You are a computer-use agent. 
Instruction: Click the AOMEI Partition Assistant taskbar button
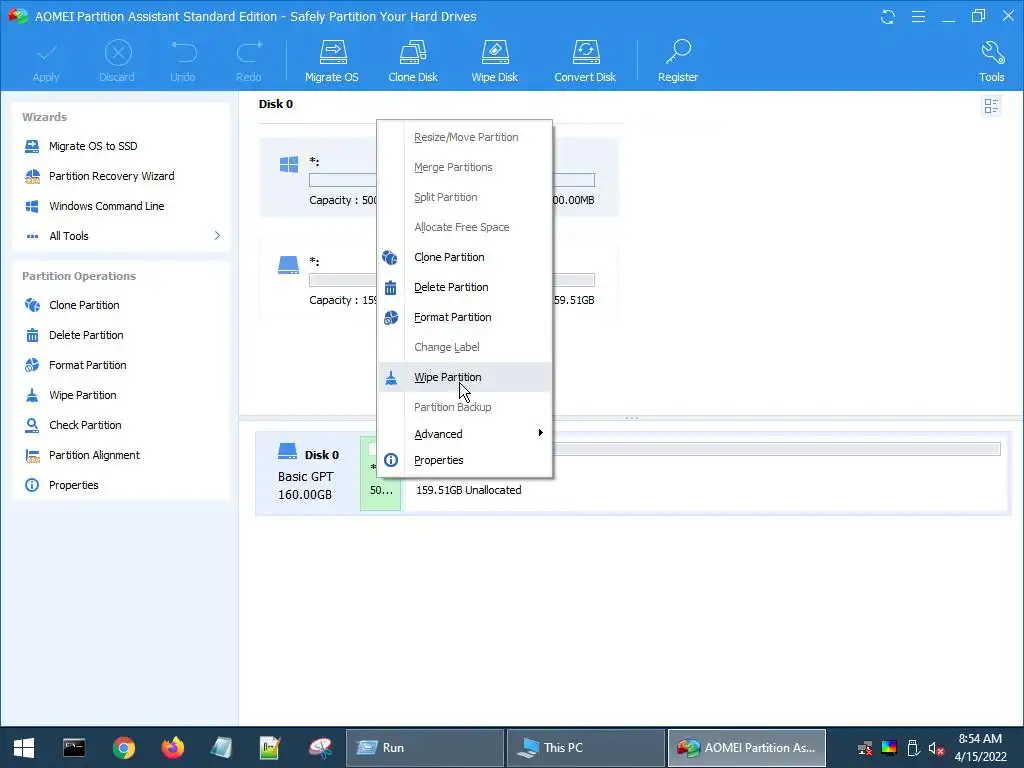pyautogui.click(x=747, y=748)
